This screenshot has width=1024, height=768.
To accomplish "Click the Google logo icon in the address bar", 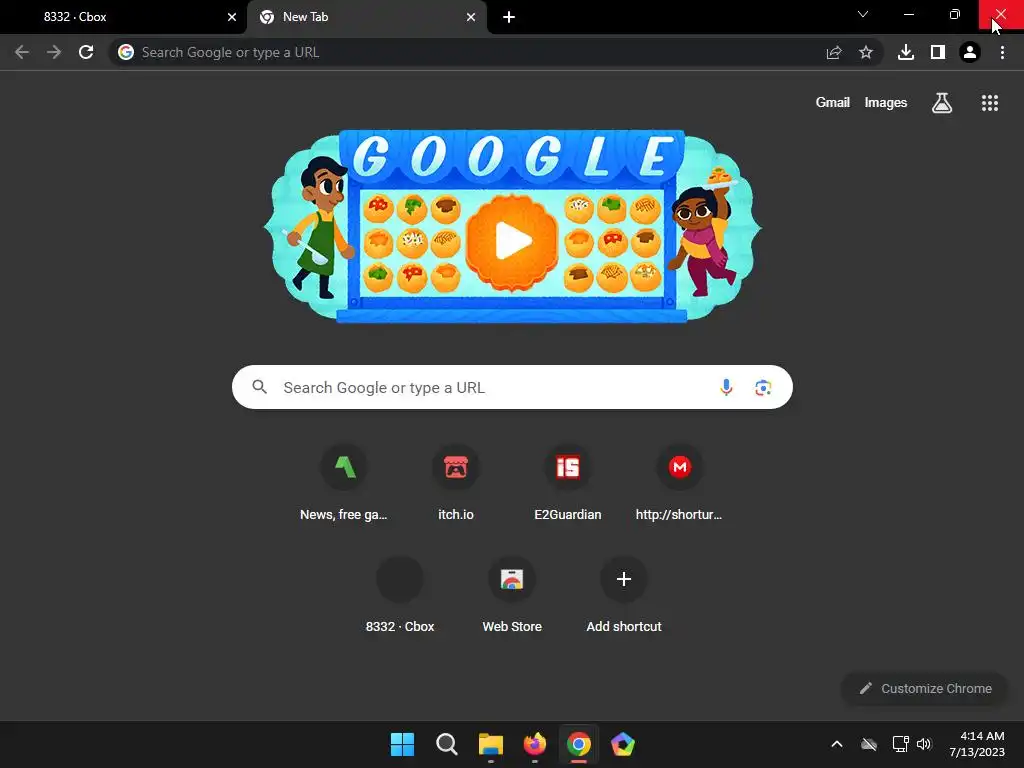I will (x=126, y=52).
